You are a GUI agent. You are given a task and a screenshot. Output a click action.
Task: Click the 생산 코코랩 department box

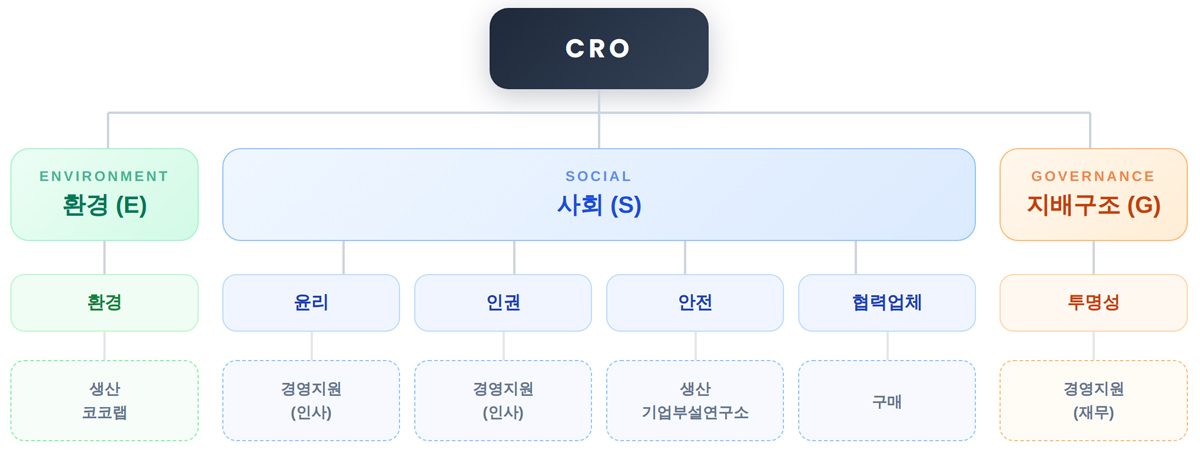click(x=104, y=400)
